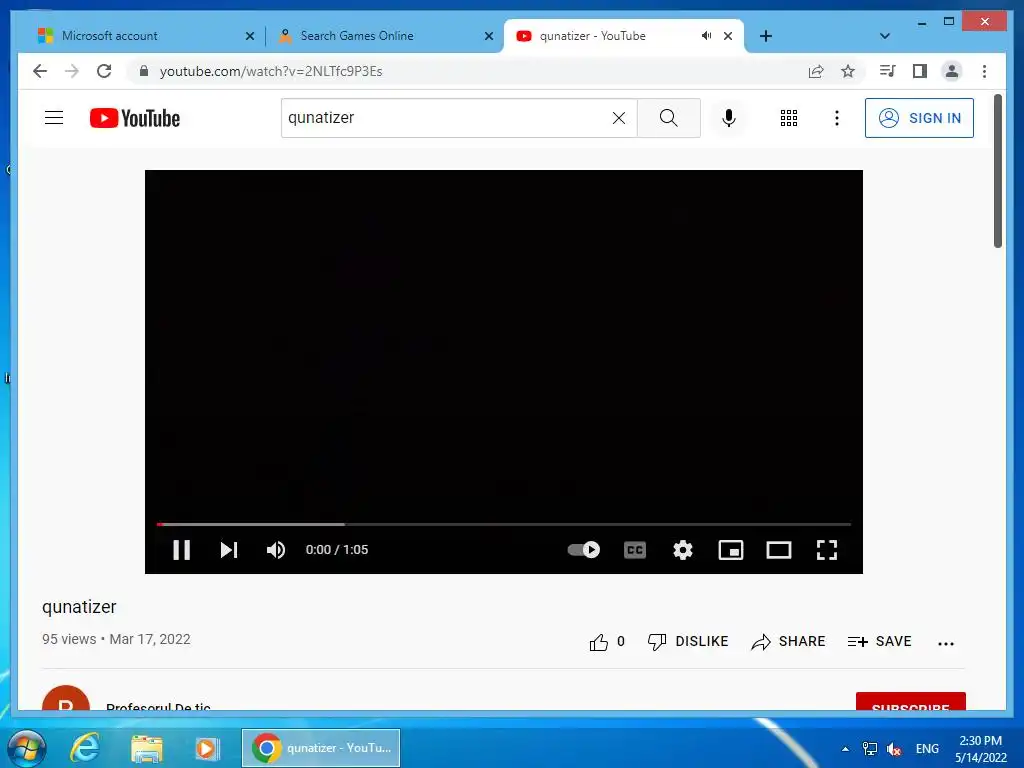This screenshot has width=1024, height=768.
Task: Open video player settings gear
Action: pyautogui.click(x=682, y=550)
